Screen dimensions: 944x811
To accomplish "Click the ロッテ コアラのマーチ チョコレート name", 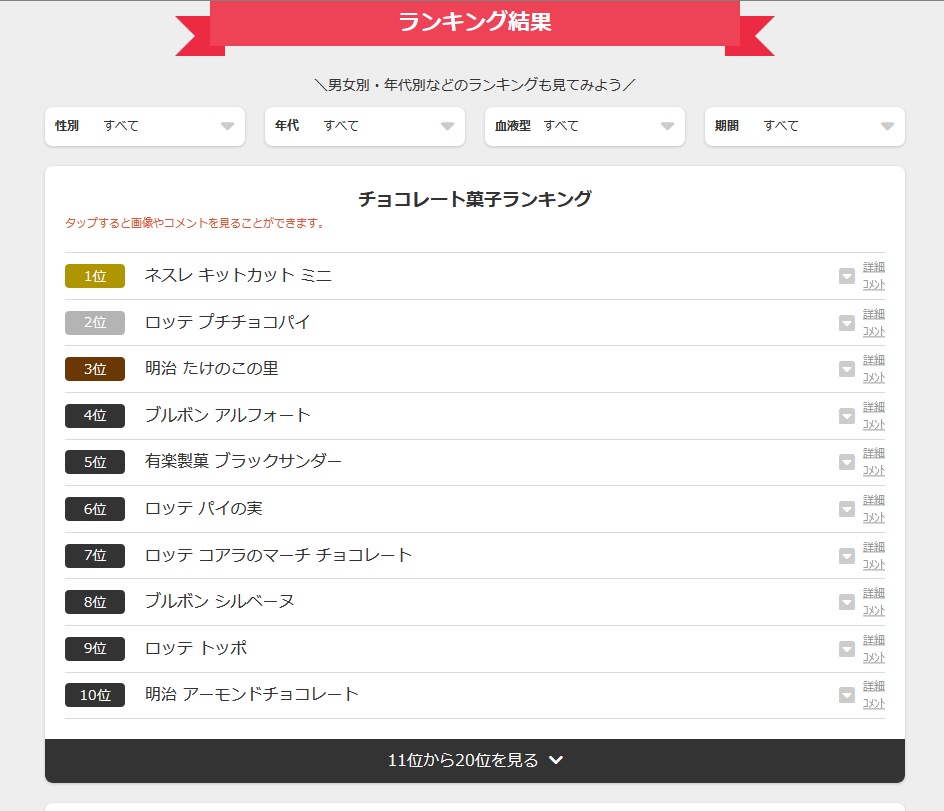I will [x=279, y=555].
